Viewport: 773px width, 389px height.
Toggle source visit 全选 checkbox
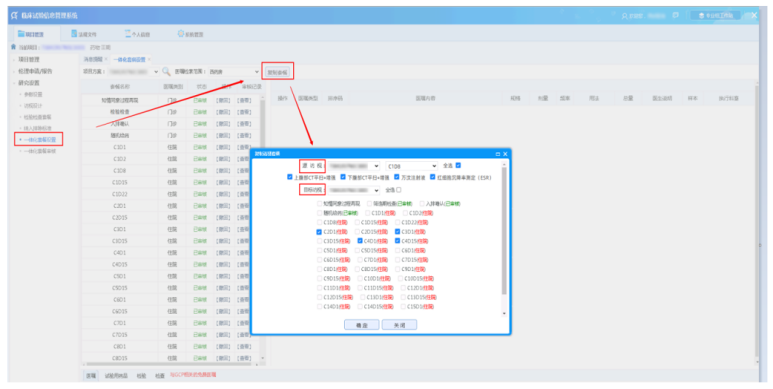(458, 165)
